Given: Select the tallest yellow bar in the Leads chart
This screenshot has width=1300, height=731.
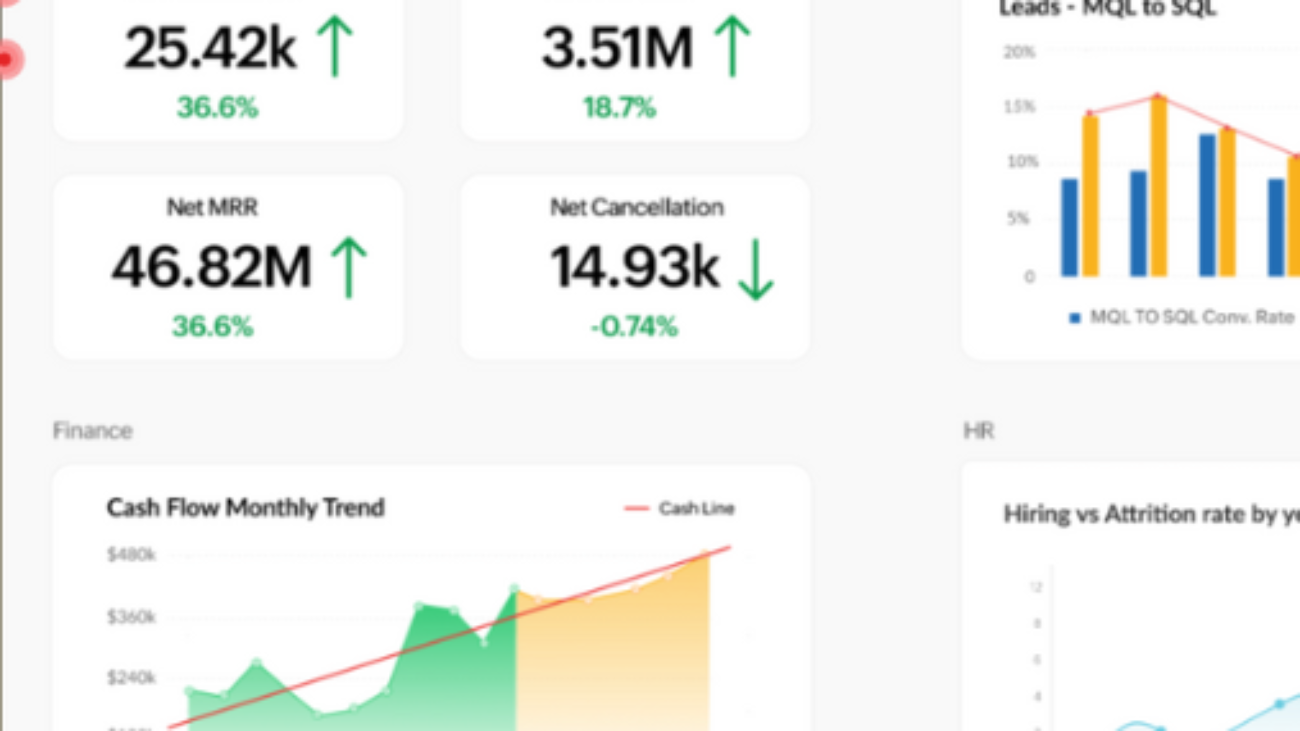Looking at the screenshot, I should click(1159, 186).
